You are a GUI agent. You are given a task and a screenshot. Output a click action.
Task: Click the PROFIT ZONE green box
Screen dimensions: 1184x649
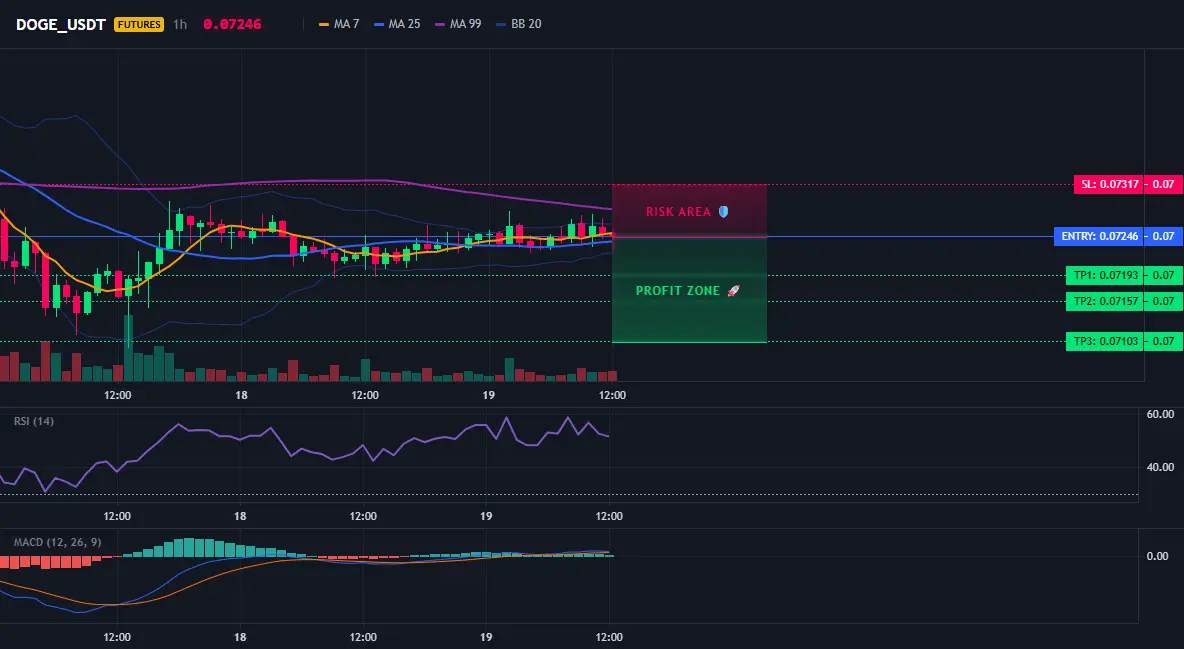[689, 290]
